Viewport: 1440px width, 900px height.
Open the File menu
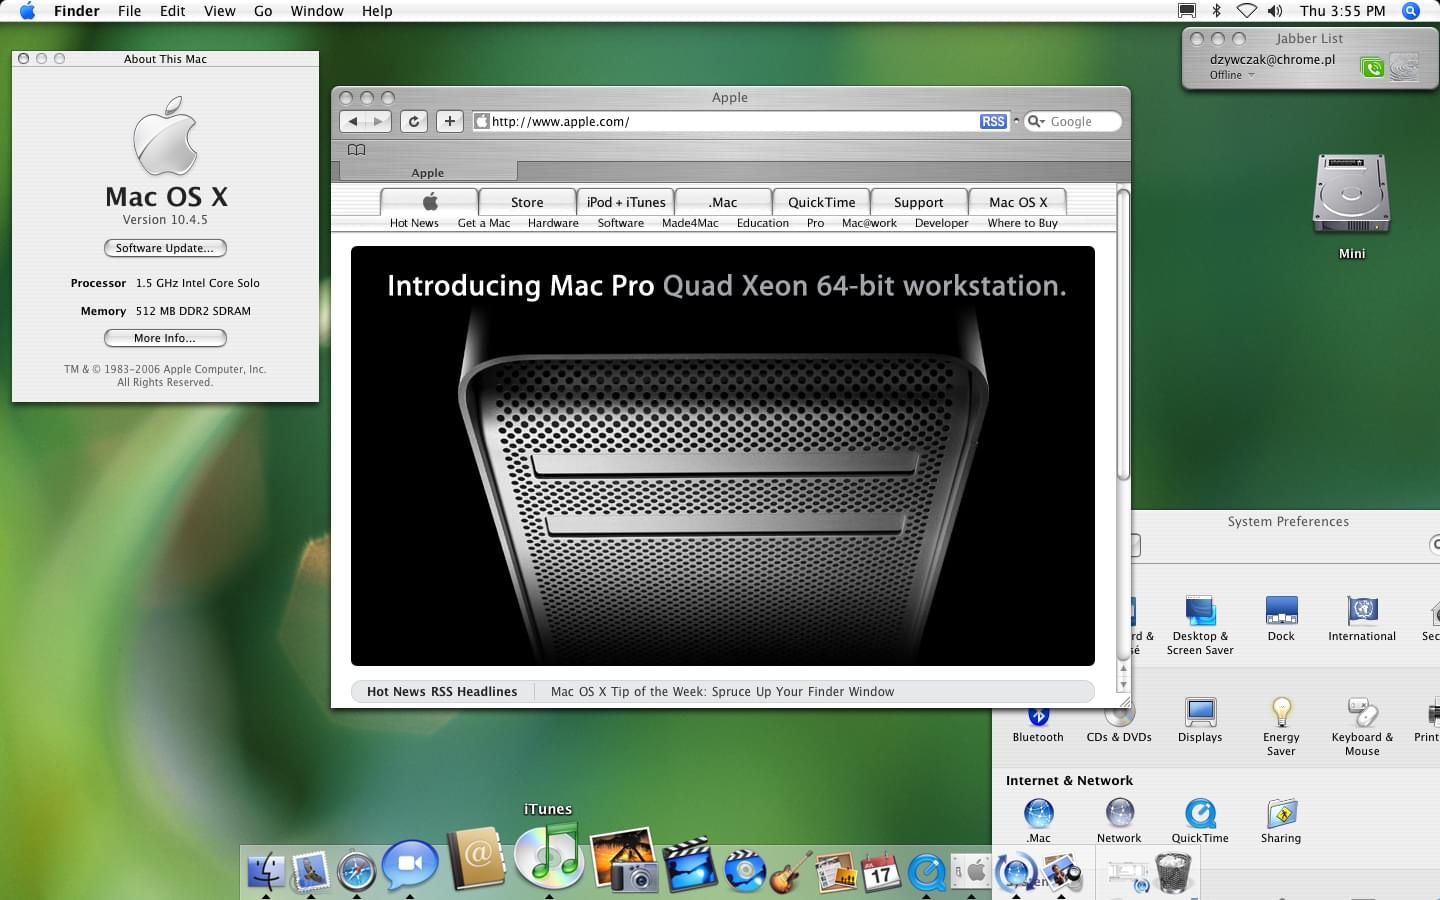click(129, 11)
